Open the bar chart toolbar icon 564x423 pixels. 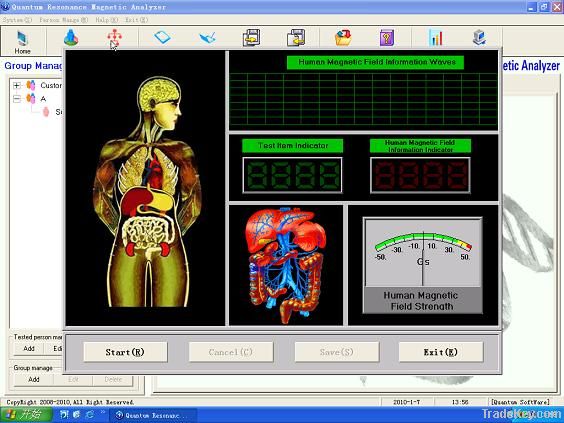click(x=436, y=37)
